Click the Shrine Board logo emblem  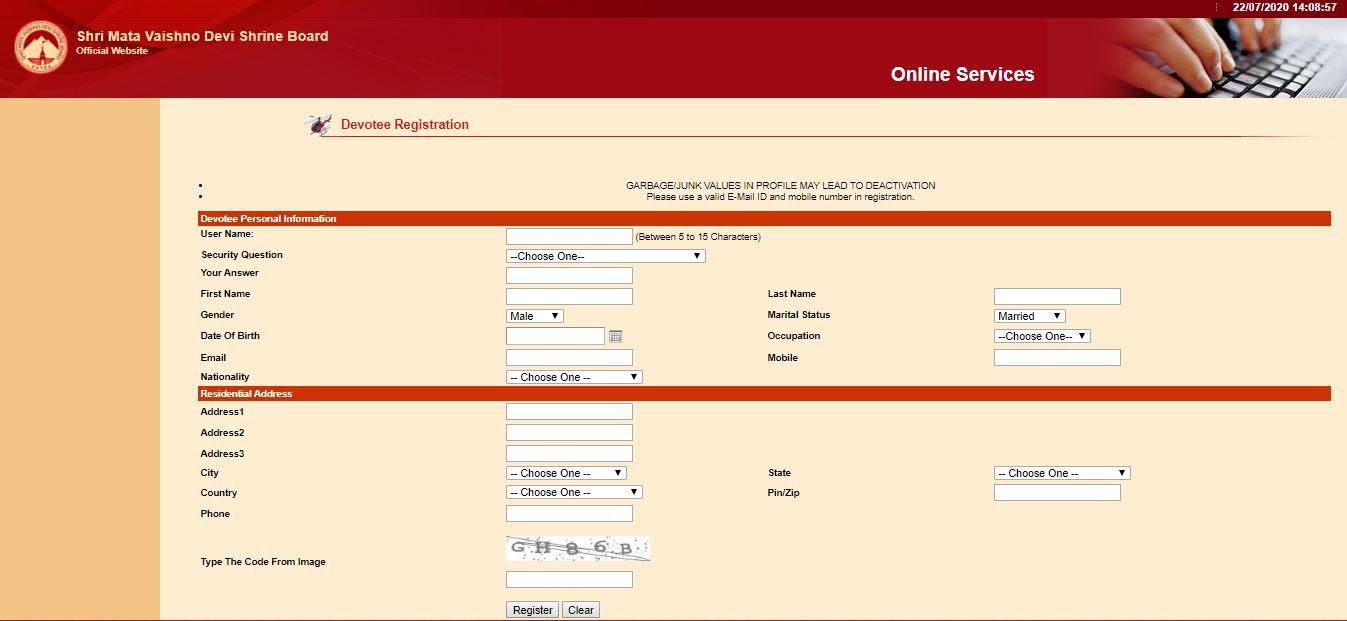tap(40, 48)
